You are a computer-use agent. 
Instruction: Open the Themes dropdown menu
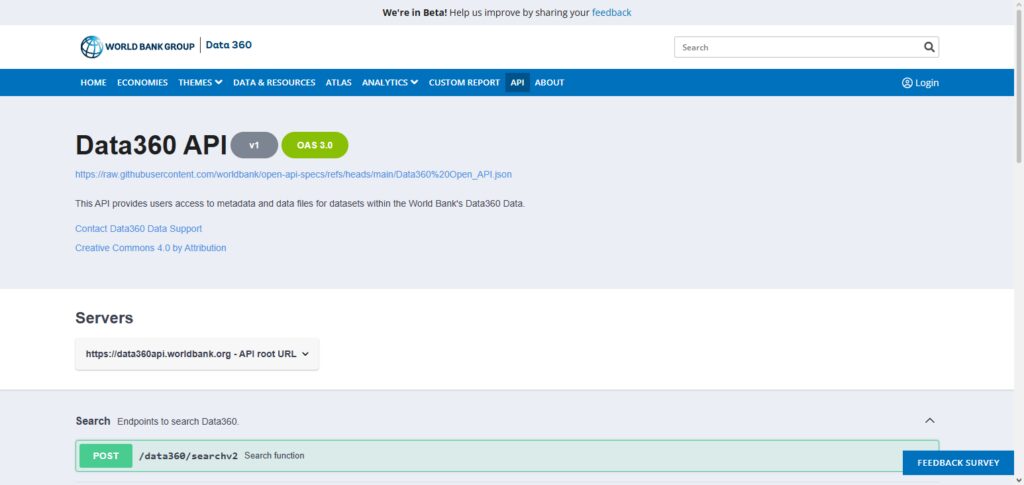(200, 83)
